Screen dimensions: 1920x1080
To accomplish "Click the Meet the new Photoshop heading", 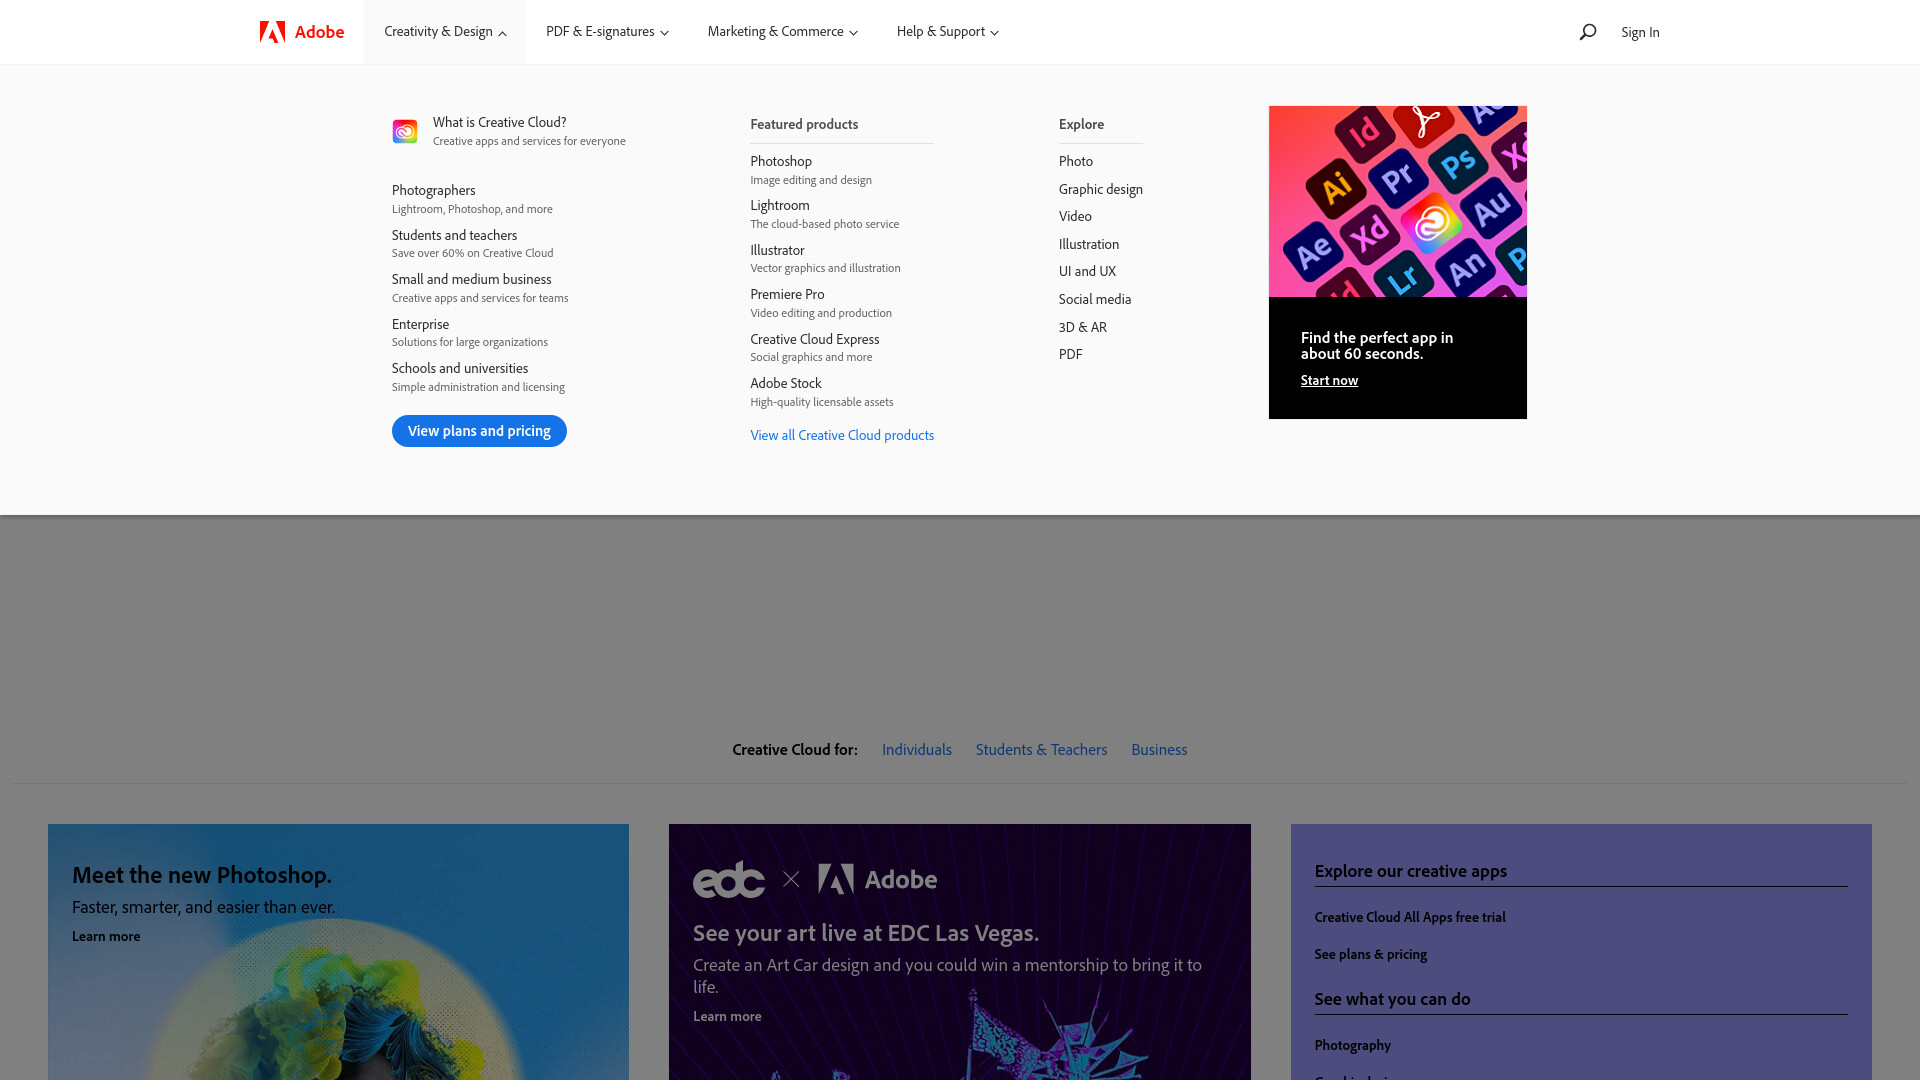I will point(202,875).
